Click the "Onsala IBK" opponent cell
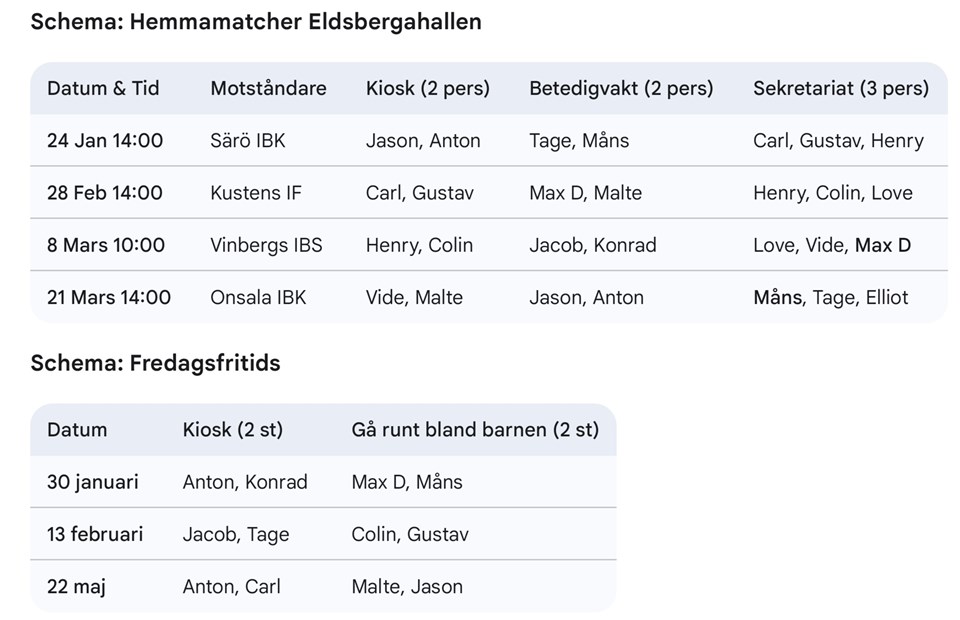 coord(258,297)
